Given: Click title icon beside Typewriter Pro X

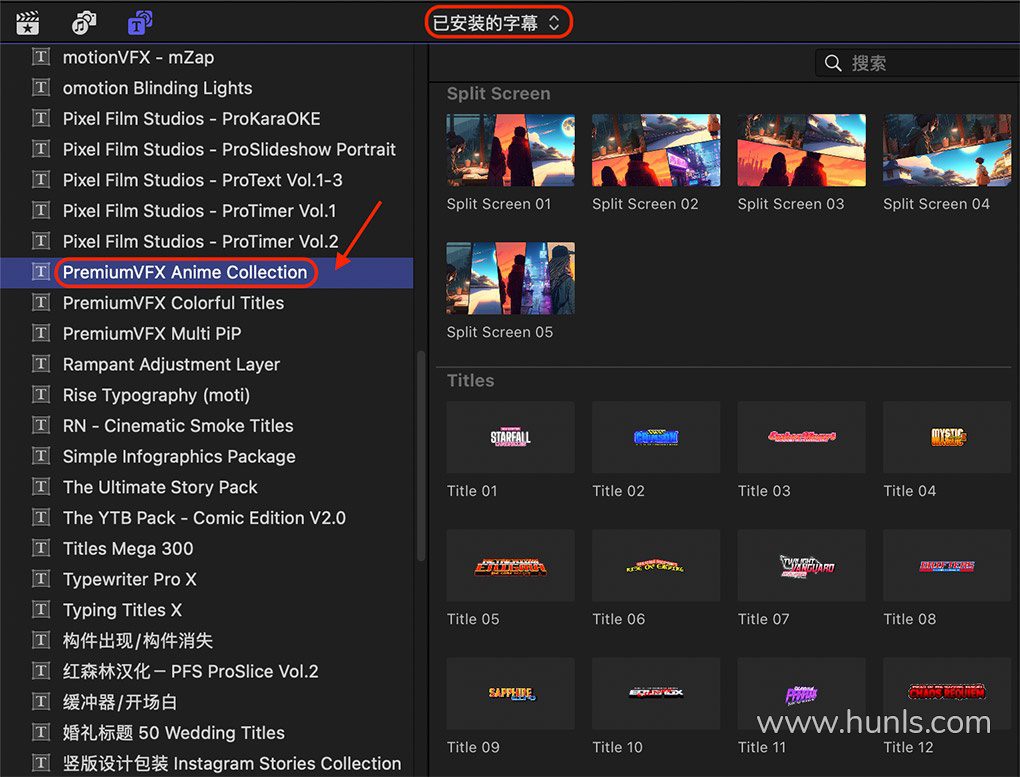Looking at the screenshot, I should (x=41, y=579).
